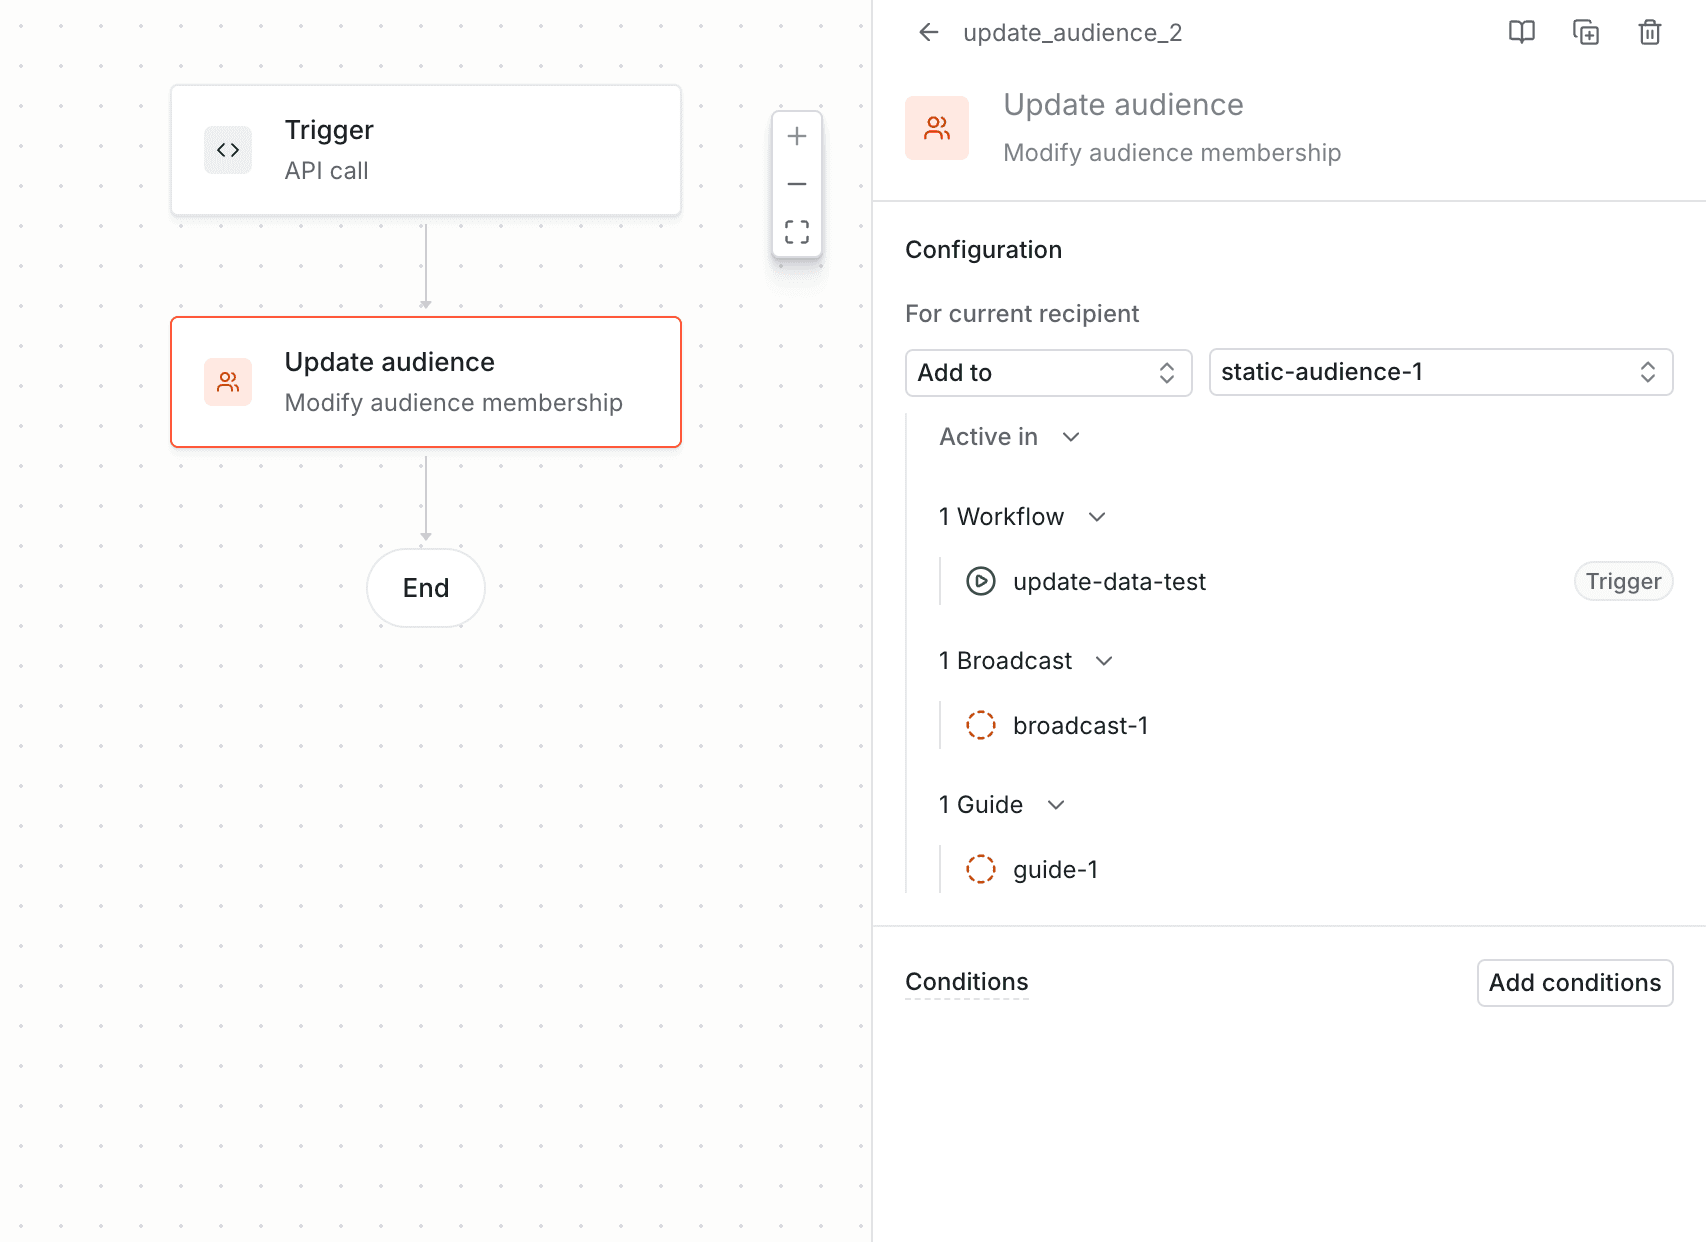Open the static-audience-1 audience selector
The height and width of the screenshot is (1242, 1706).
[1440, 372]
